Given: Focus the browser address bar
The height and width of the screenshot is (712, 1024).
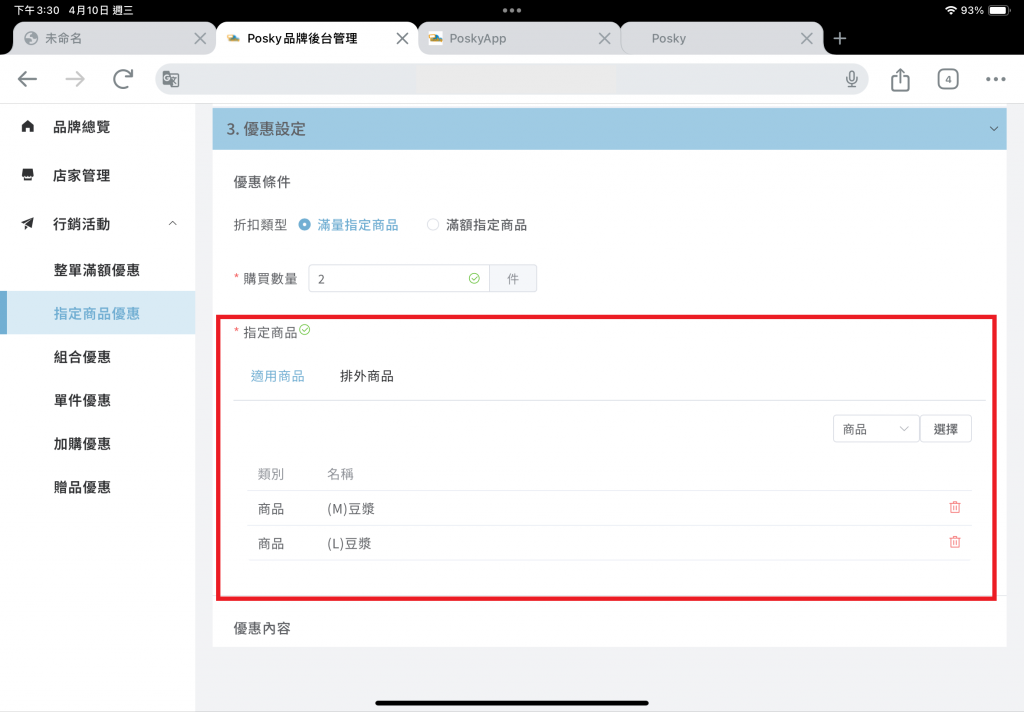Looking at the screenshot, I should (x=512, y=79).
